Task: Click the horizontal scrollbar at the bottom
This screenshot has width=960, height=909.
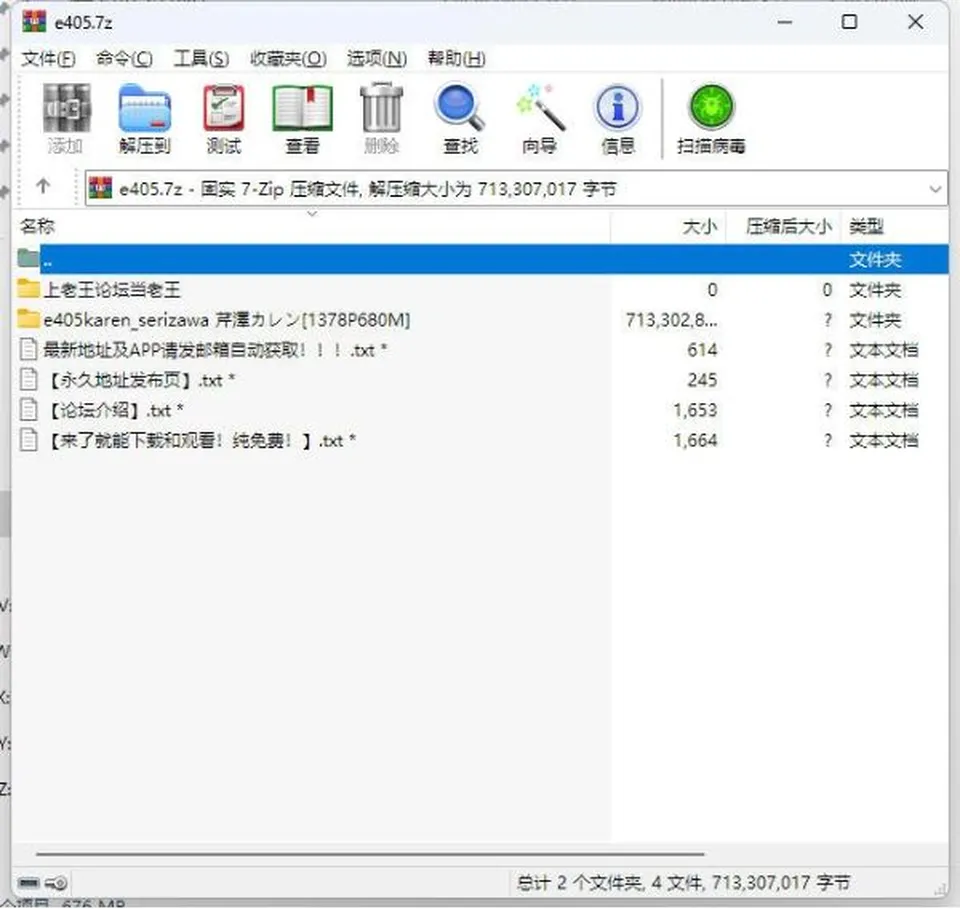Action: click(x=370, y=853)
